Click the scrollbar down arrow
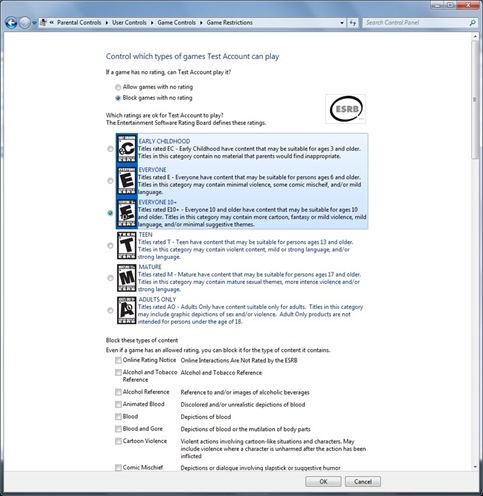The height and width of the screenshot is (496, 483). [475, 467]
